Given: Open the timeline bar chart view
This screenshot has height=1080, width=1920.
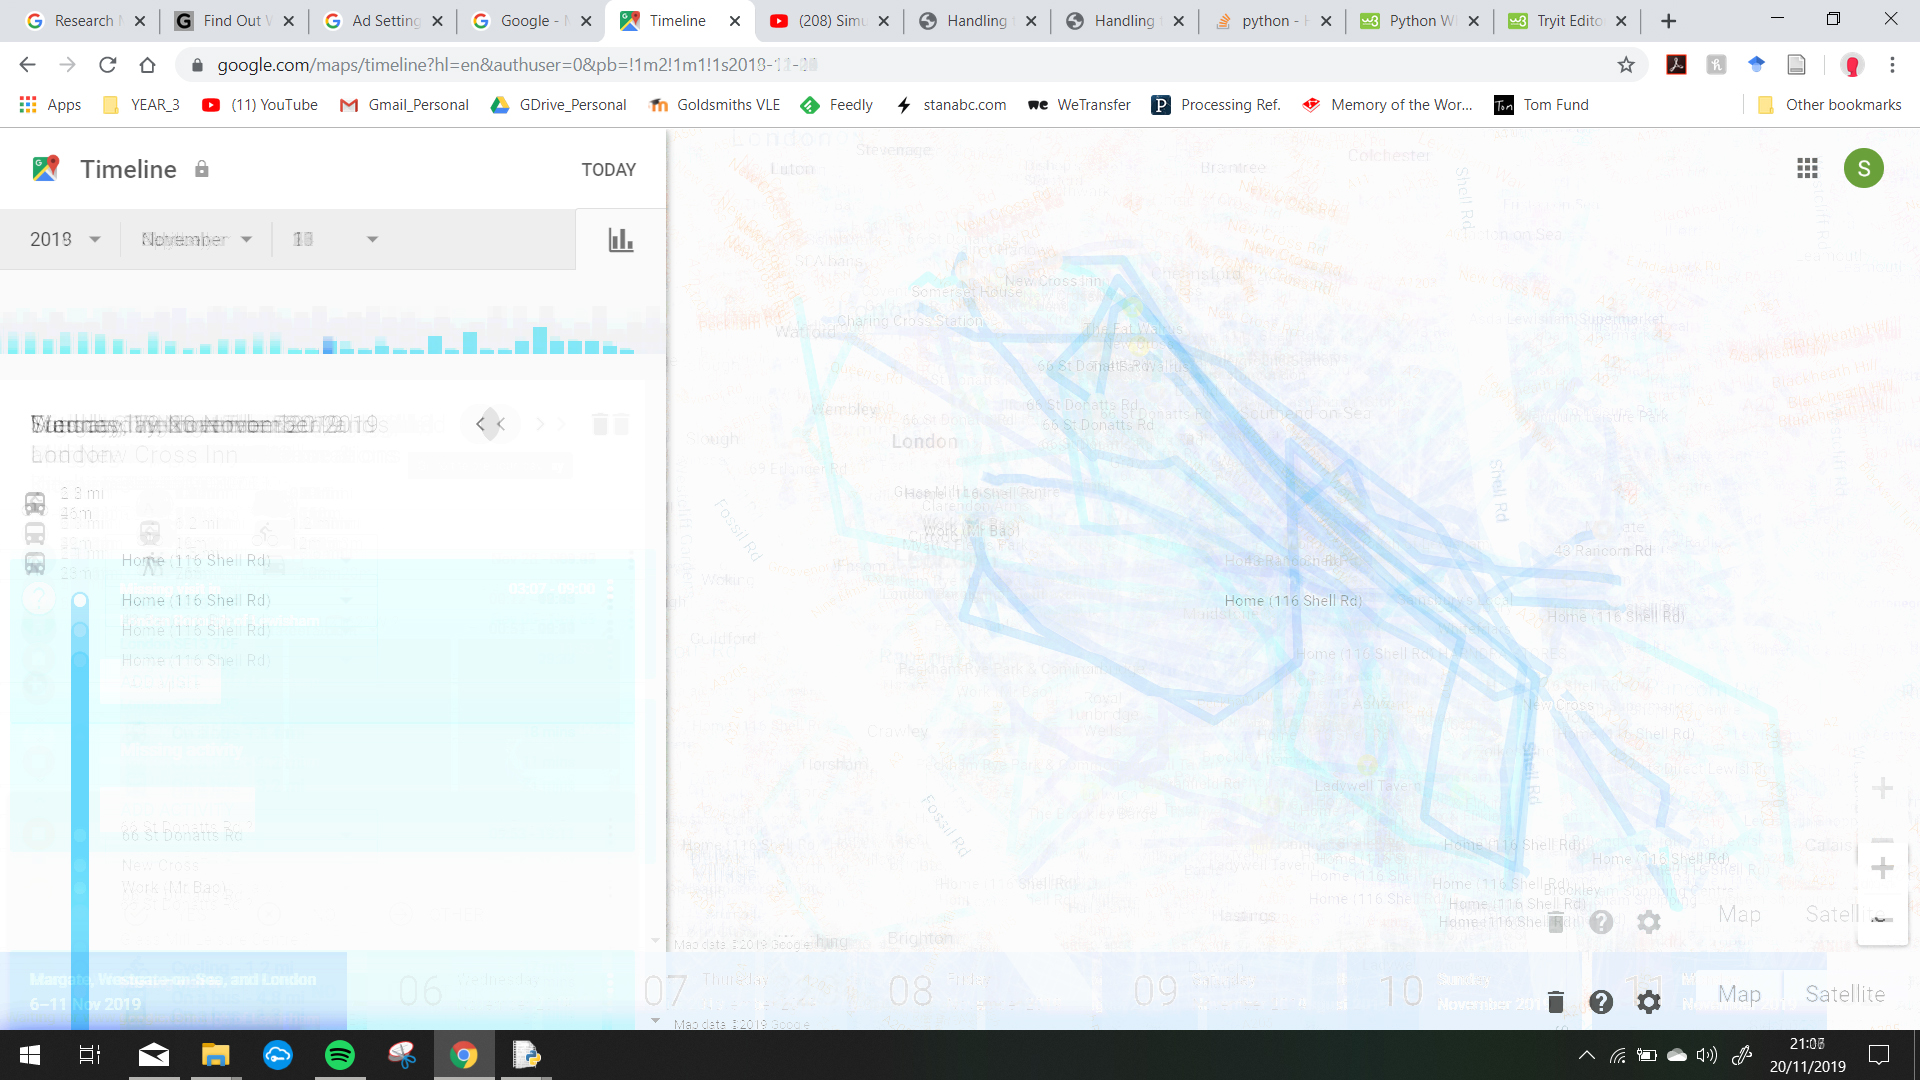Looking at the screenshot, I should pyautogui.click(x=621, y=240).
